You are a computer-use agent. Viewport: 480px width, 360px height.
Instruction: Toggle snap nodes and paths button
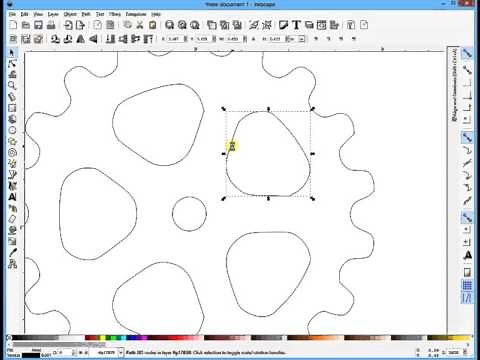(x=467, y=137)
